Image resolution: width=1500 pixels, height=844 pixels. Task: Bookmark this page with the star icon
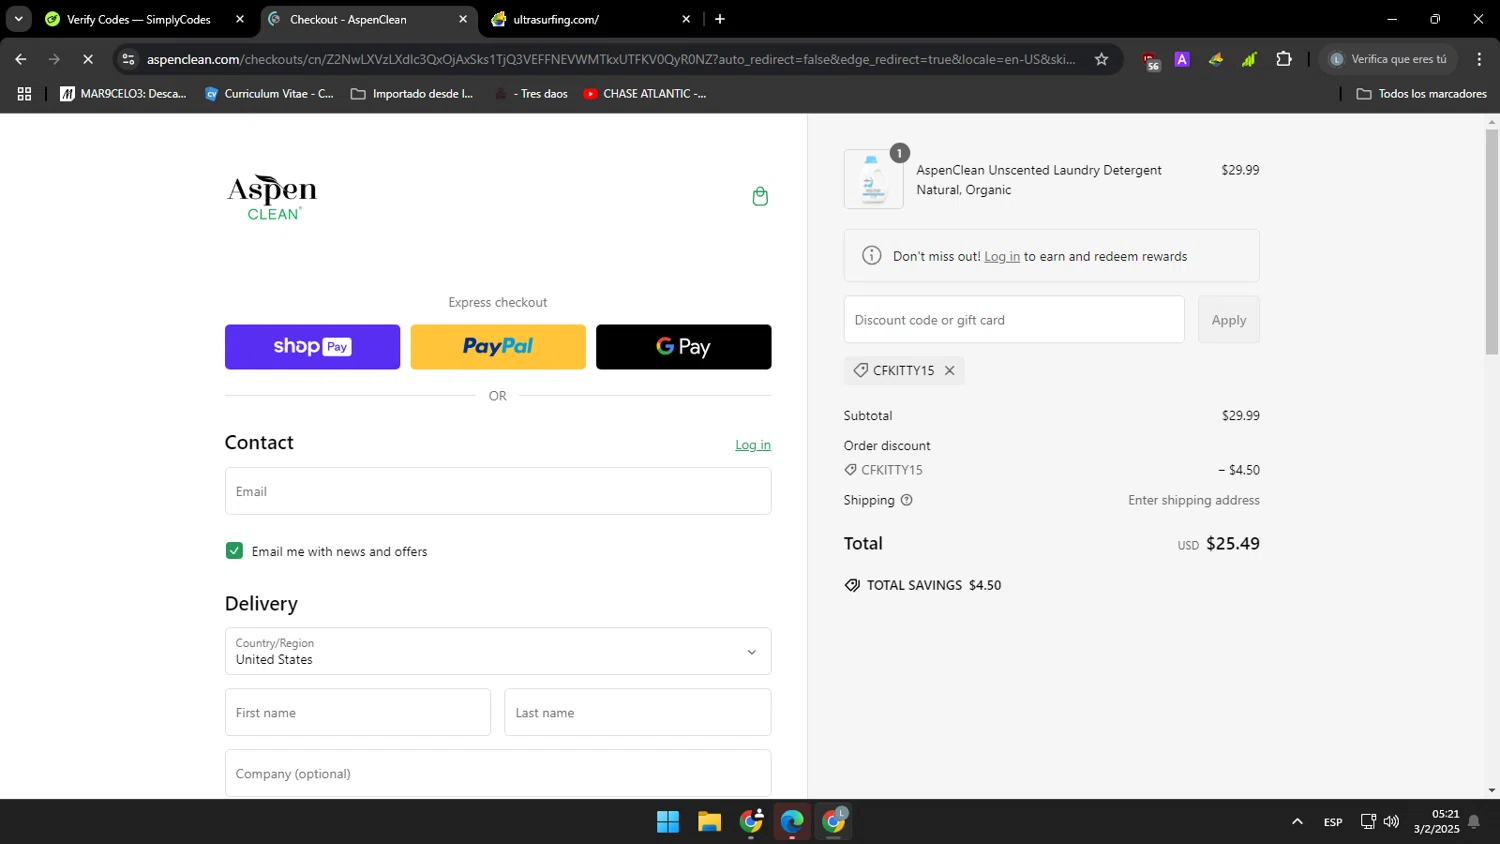(x=1101, y=59)
